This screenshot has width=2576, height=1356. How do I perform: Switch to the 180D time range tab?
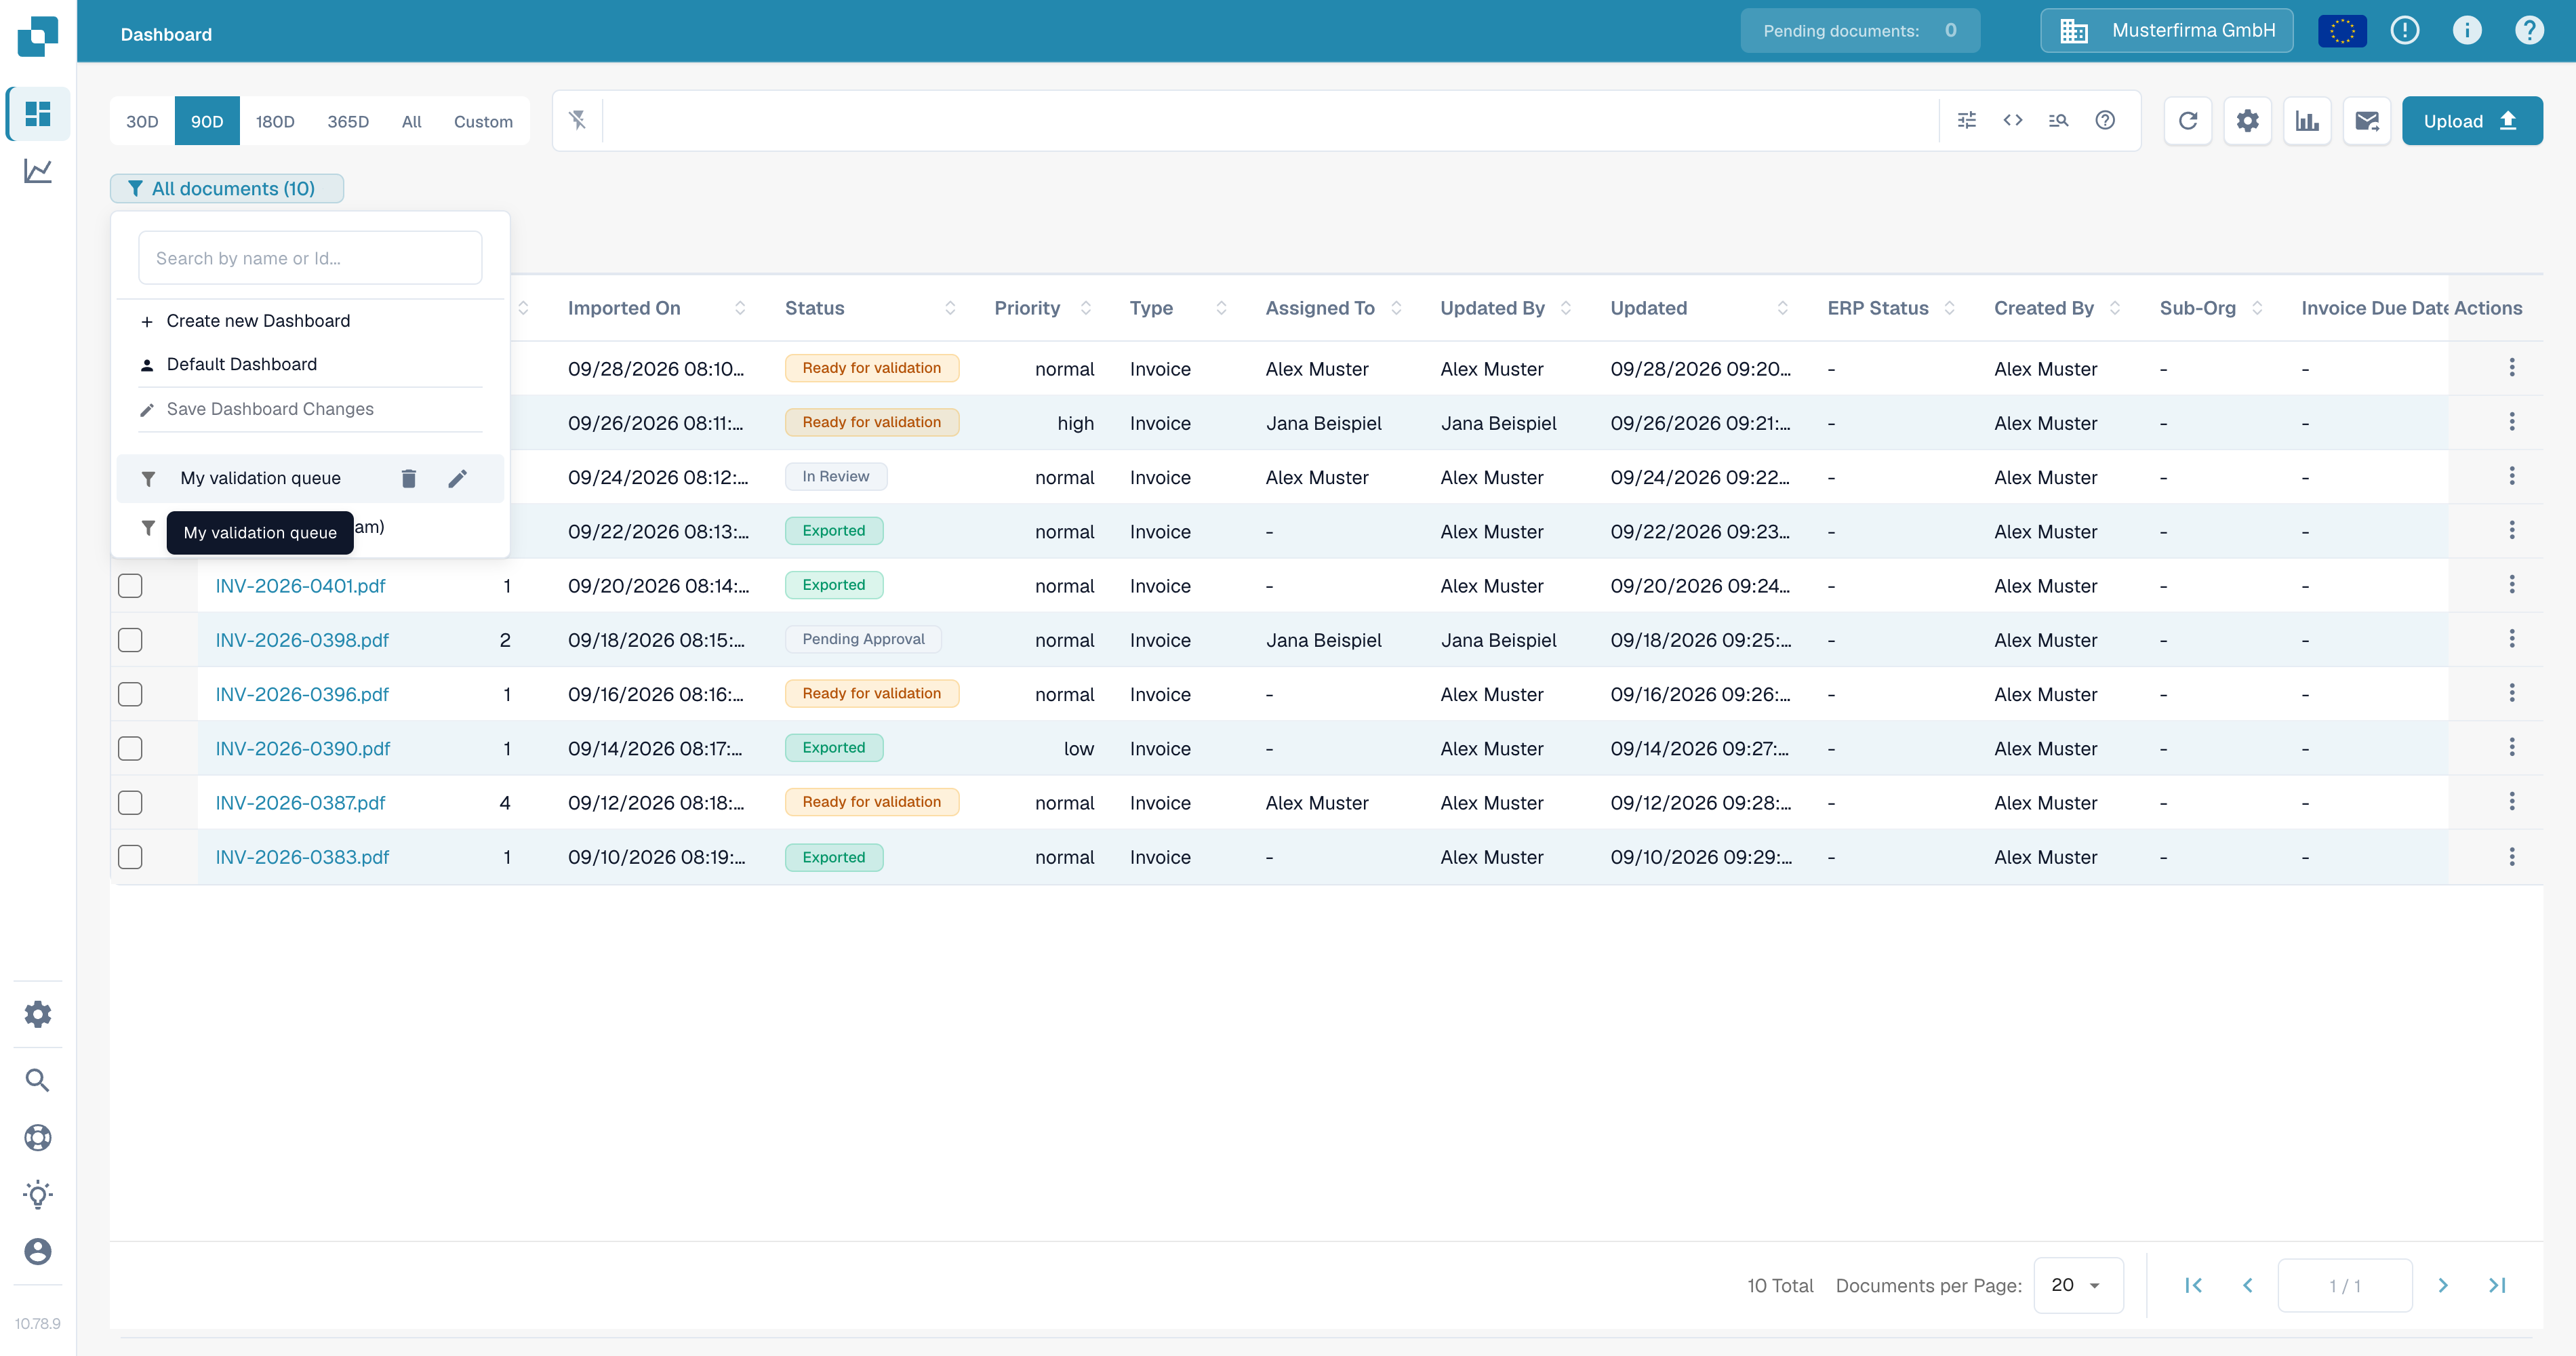(275, 121)
